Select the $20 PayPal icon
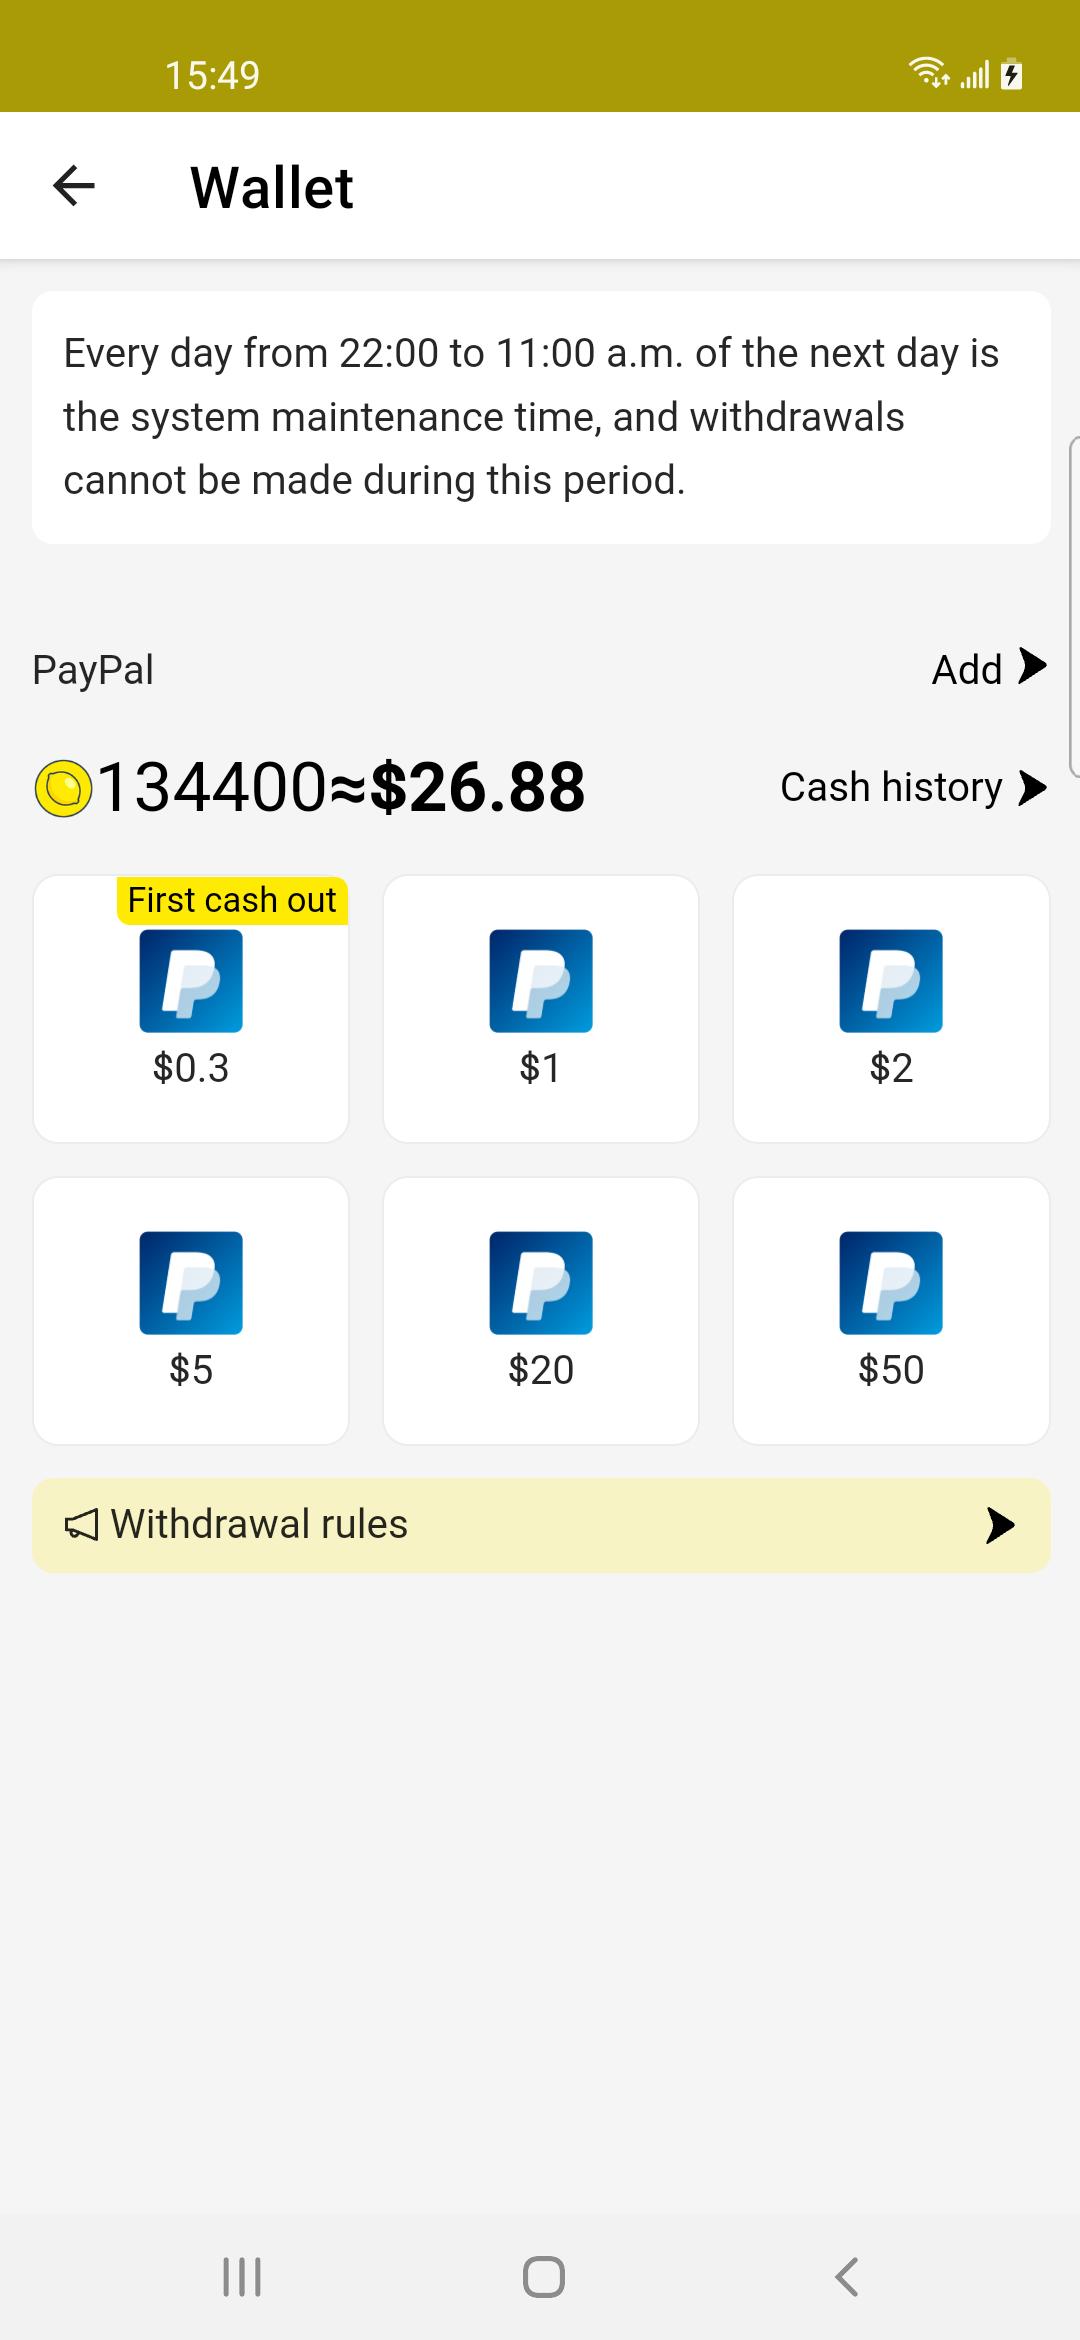 coord(541,1283)
